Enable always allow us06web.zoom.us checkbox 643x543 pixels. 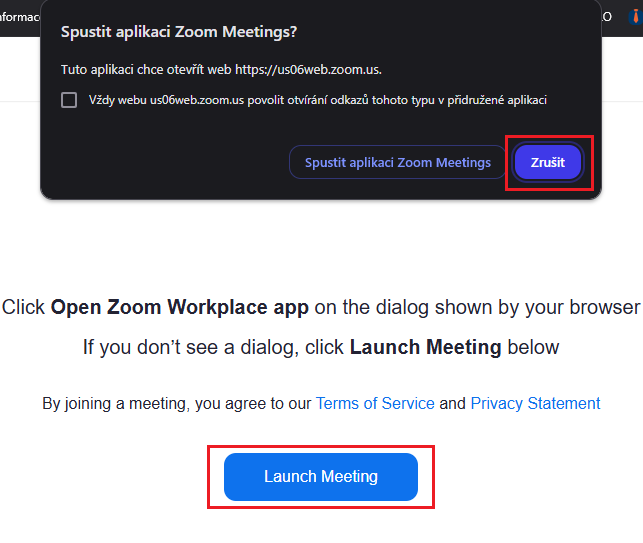coord(69,100)
